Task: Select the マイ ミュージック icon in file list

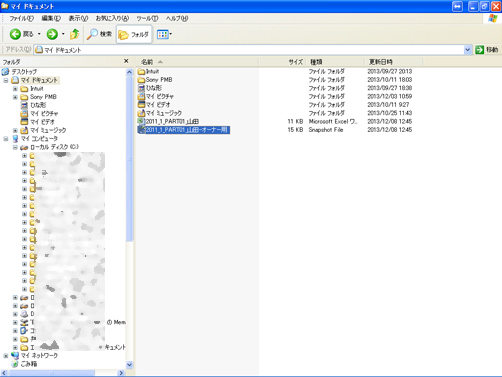Action: tap(141, 113)
